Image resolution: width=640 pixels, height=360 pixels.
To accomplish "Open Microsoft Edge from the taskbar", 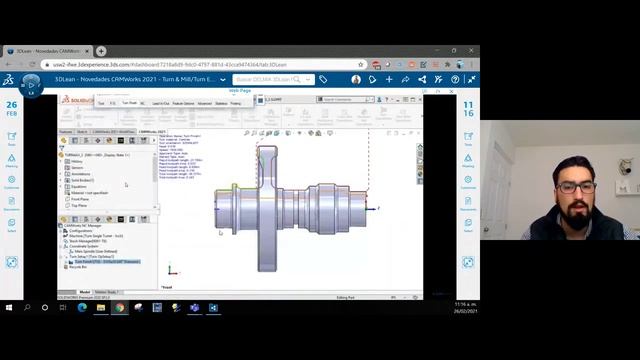I will click(82, 308).
